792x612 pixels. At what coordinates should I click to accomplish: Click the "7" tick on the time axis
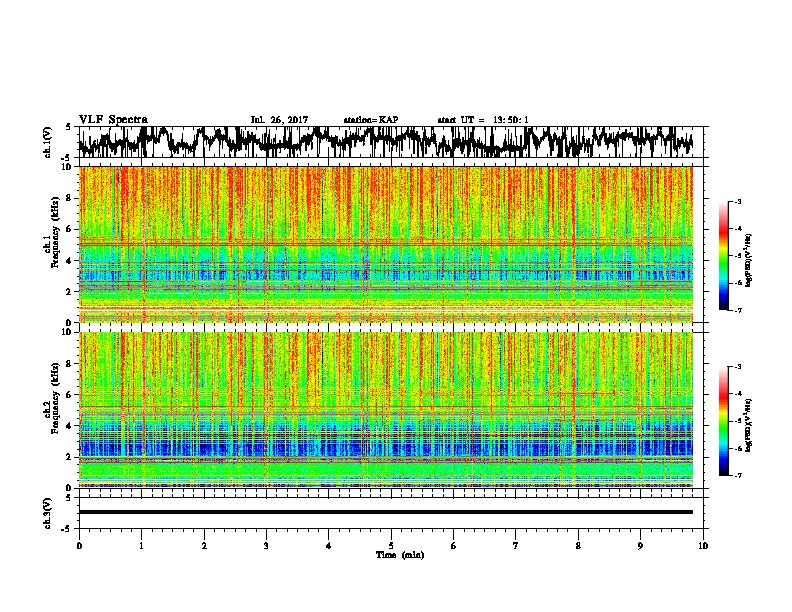pos(516,546)
